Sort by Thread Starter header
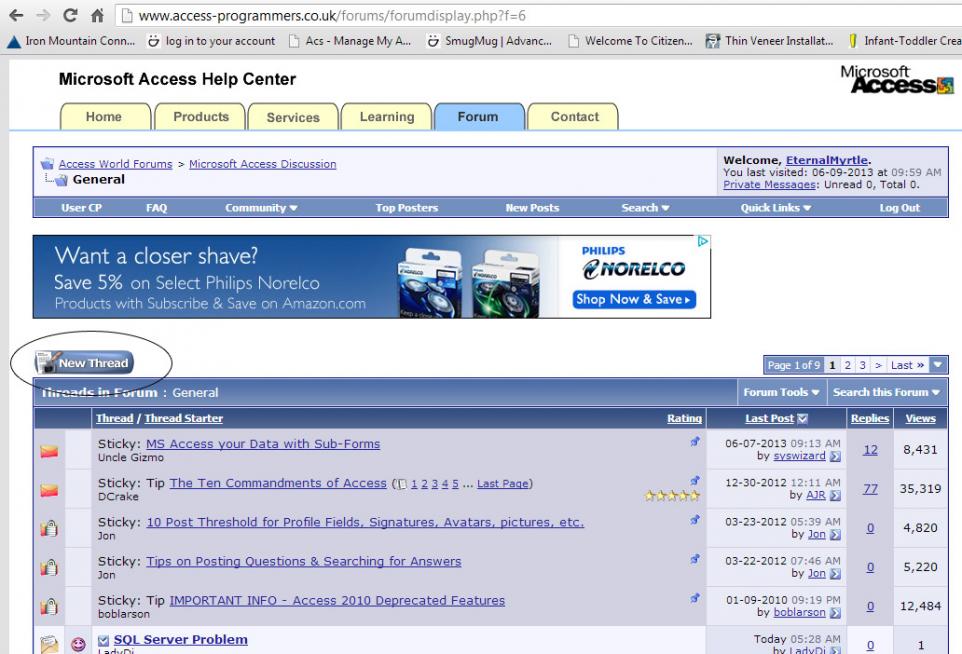This screenshot has height=654, width=962. tap(183, 418)
